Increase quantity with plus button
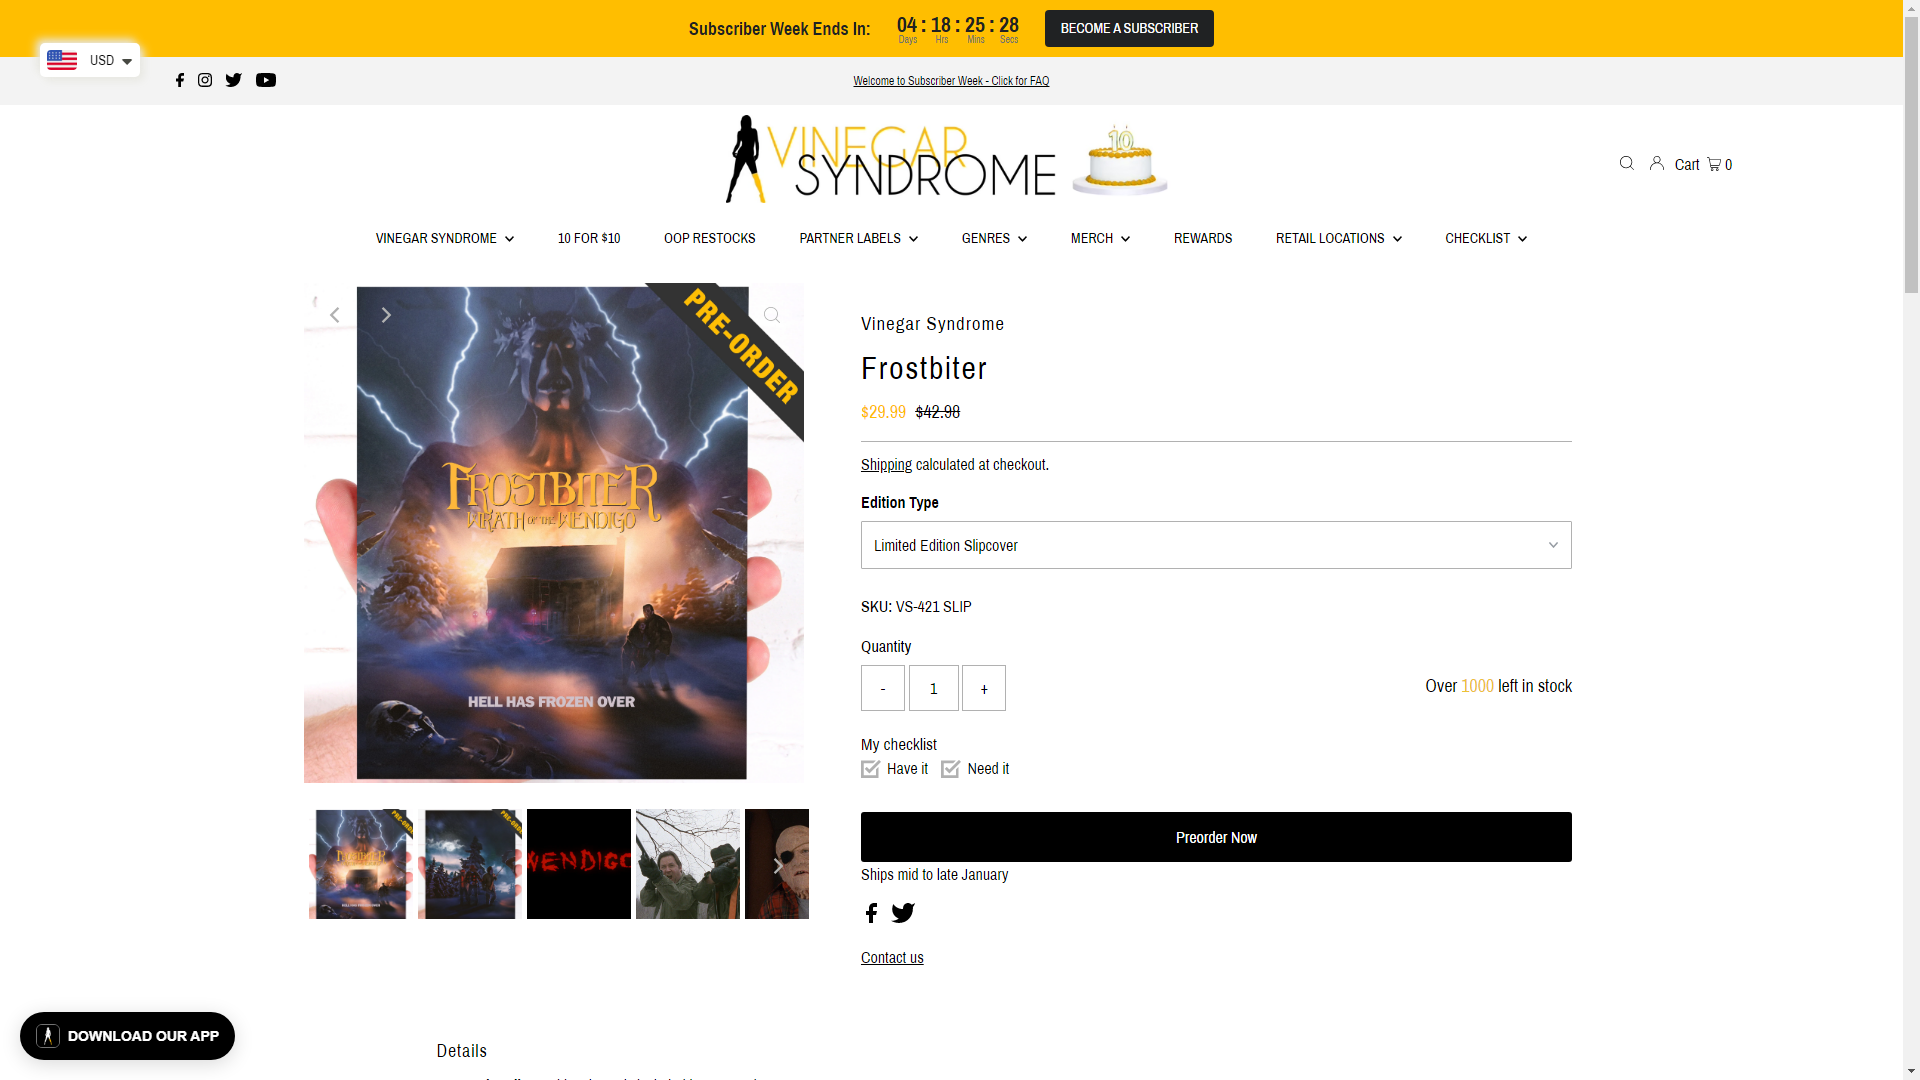 984,688
